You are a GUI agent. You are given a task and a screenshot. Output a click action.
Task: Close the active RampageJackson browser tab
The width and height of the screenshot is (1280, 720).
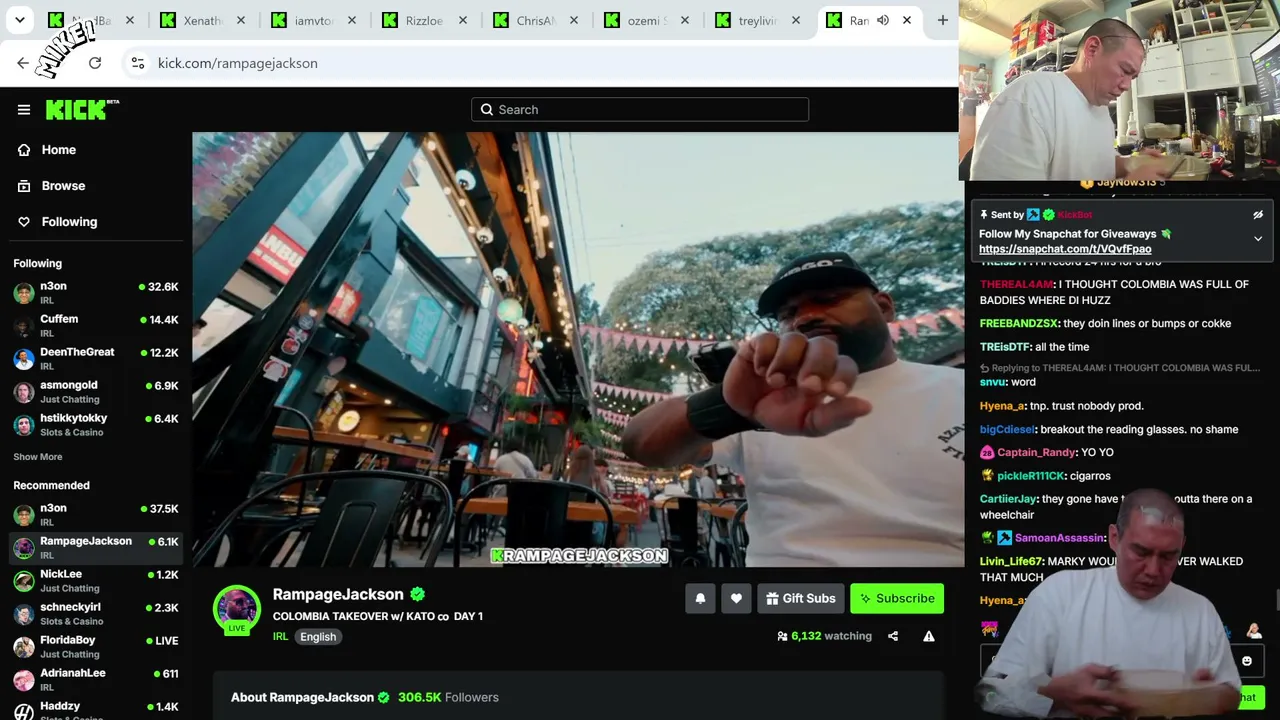[x=907, y=20]
